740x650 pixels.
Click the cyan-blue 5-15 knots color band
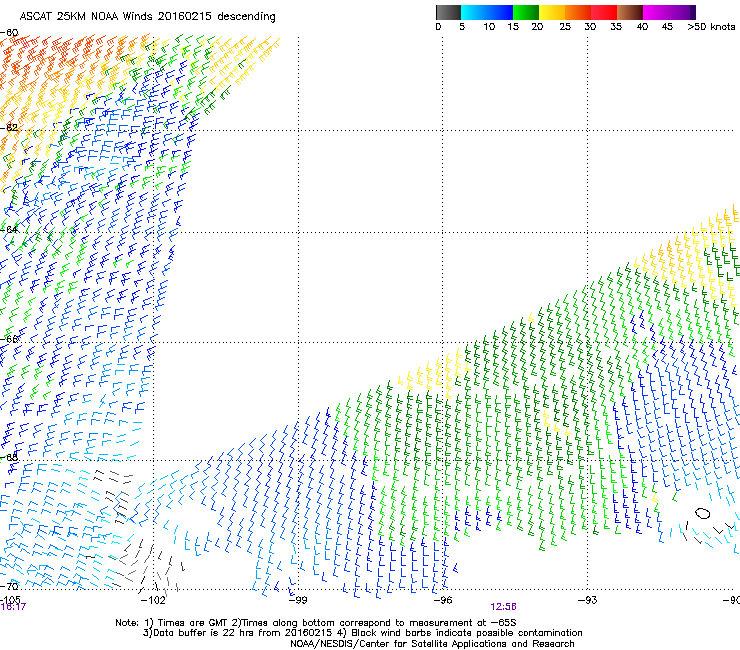(x=487, y=12)
